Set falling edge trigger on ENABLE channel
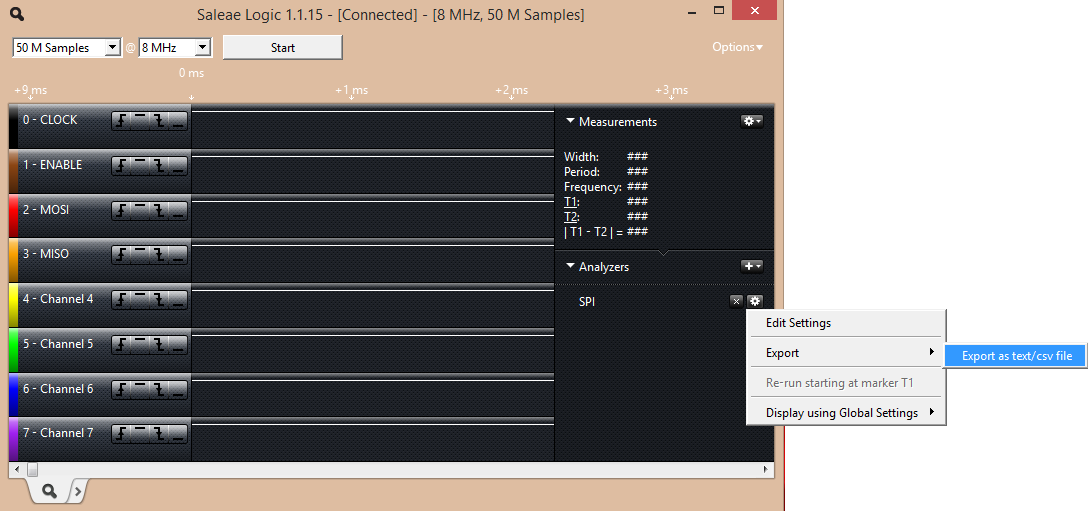Screen dimensions: 1088x511 159,165
